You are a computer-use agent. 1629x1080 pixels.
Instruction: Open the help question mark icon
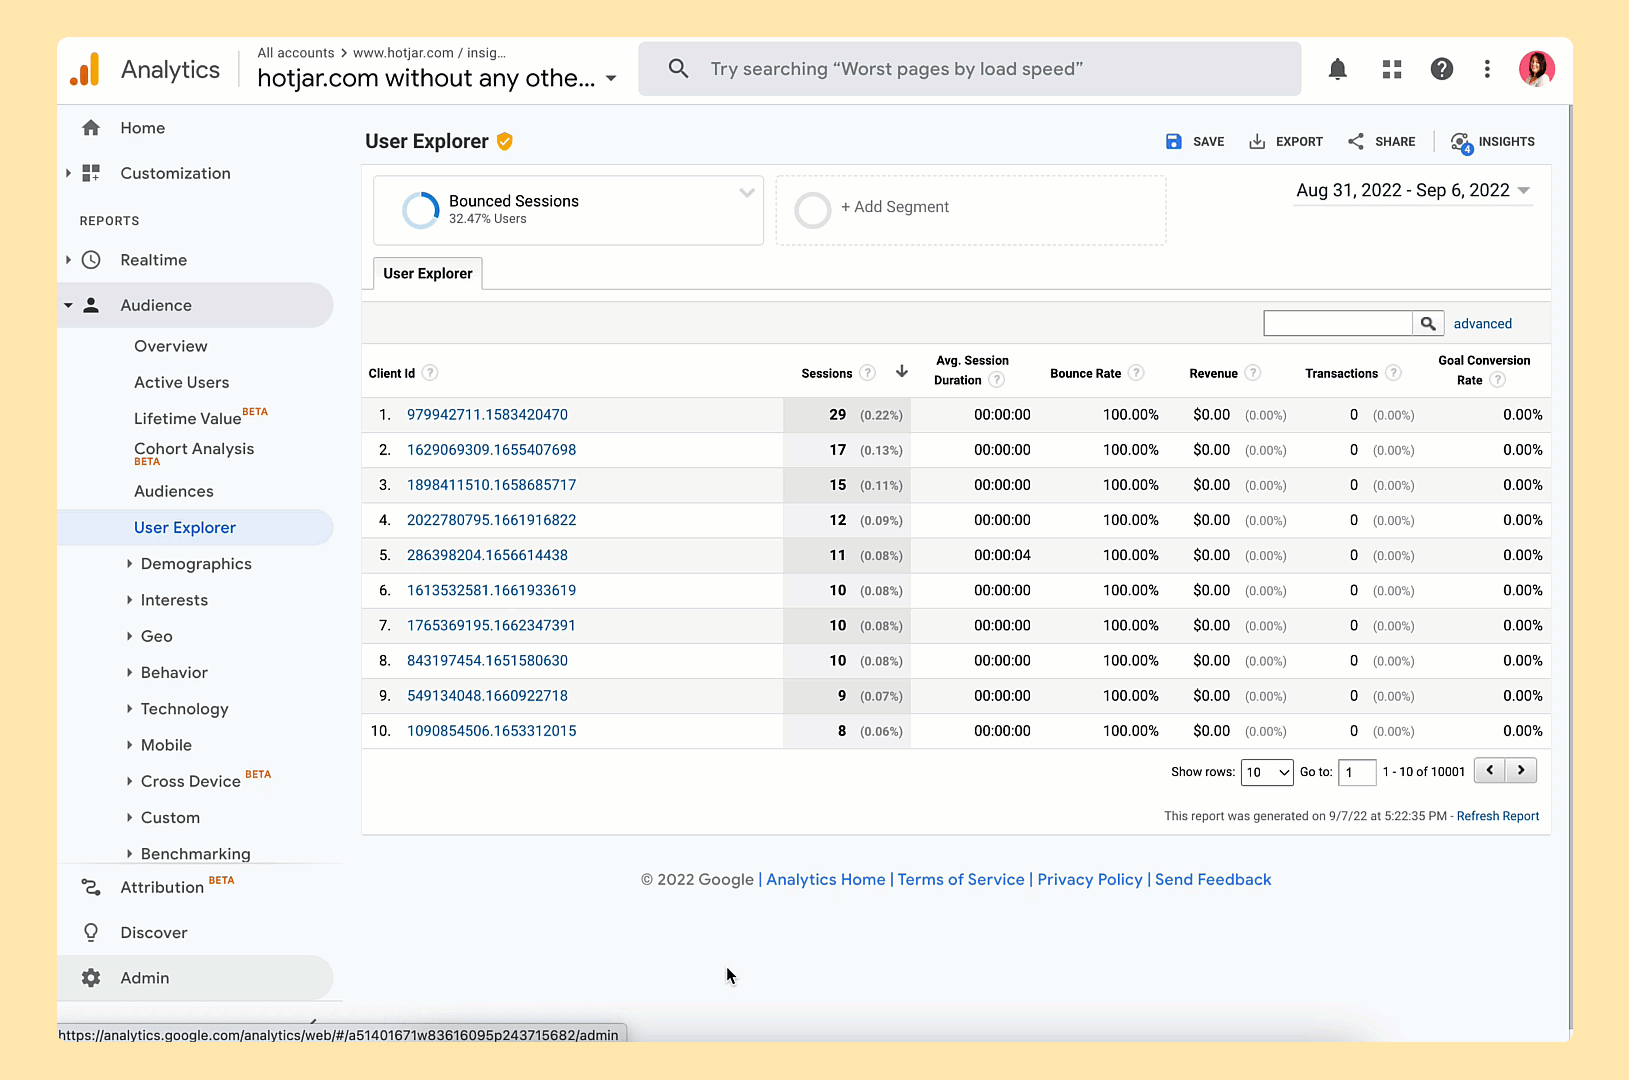coord(1441,69)
